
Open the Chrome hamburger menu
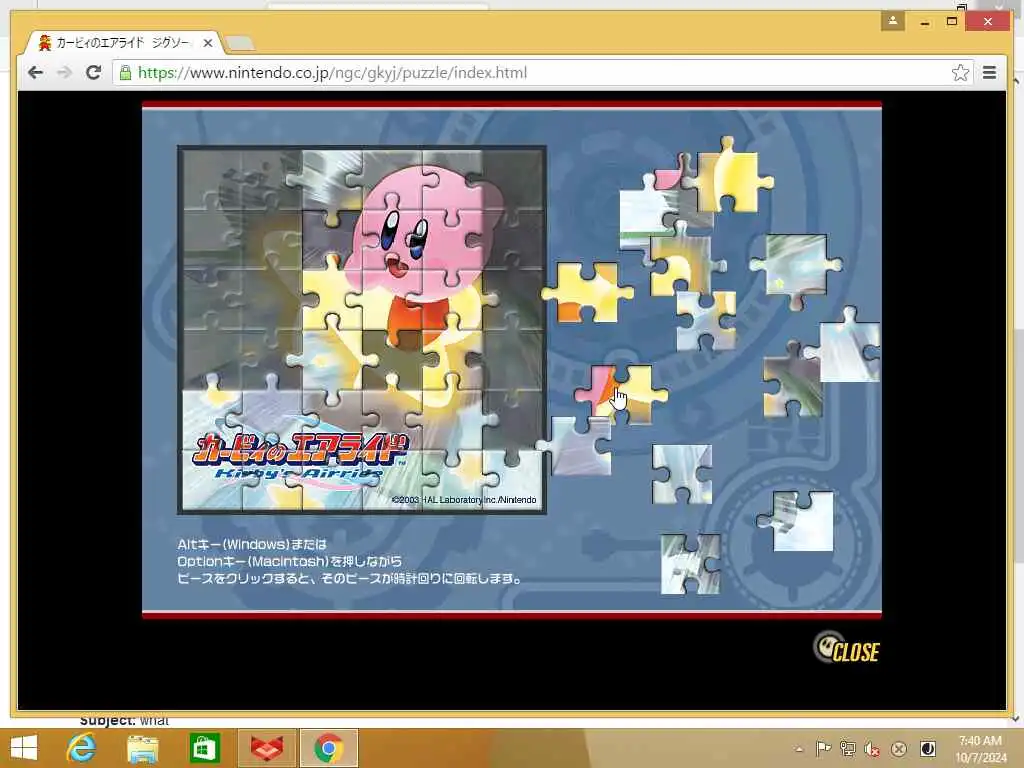989,72
